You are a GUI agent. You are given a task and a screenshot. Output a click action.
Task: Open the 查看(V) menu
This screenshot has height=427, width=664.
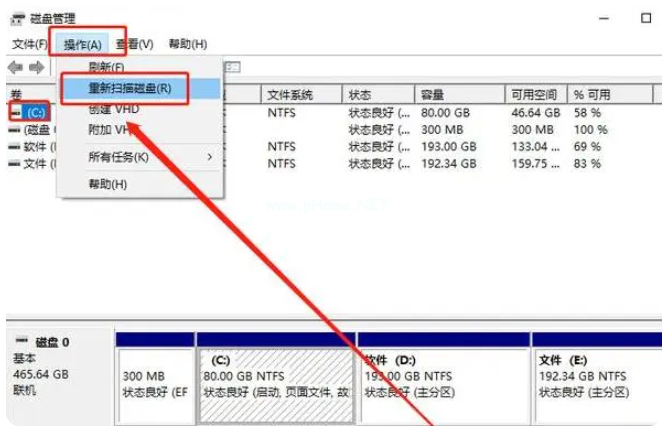pos(134,44)
